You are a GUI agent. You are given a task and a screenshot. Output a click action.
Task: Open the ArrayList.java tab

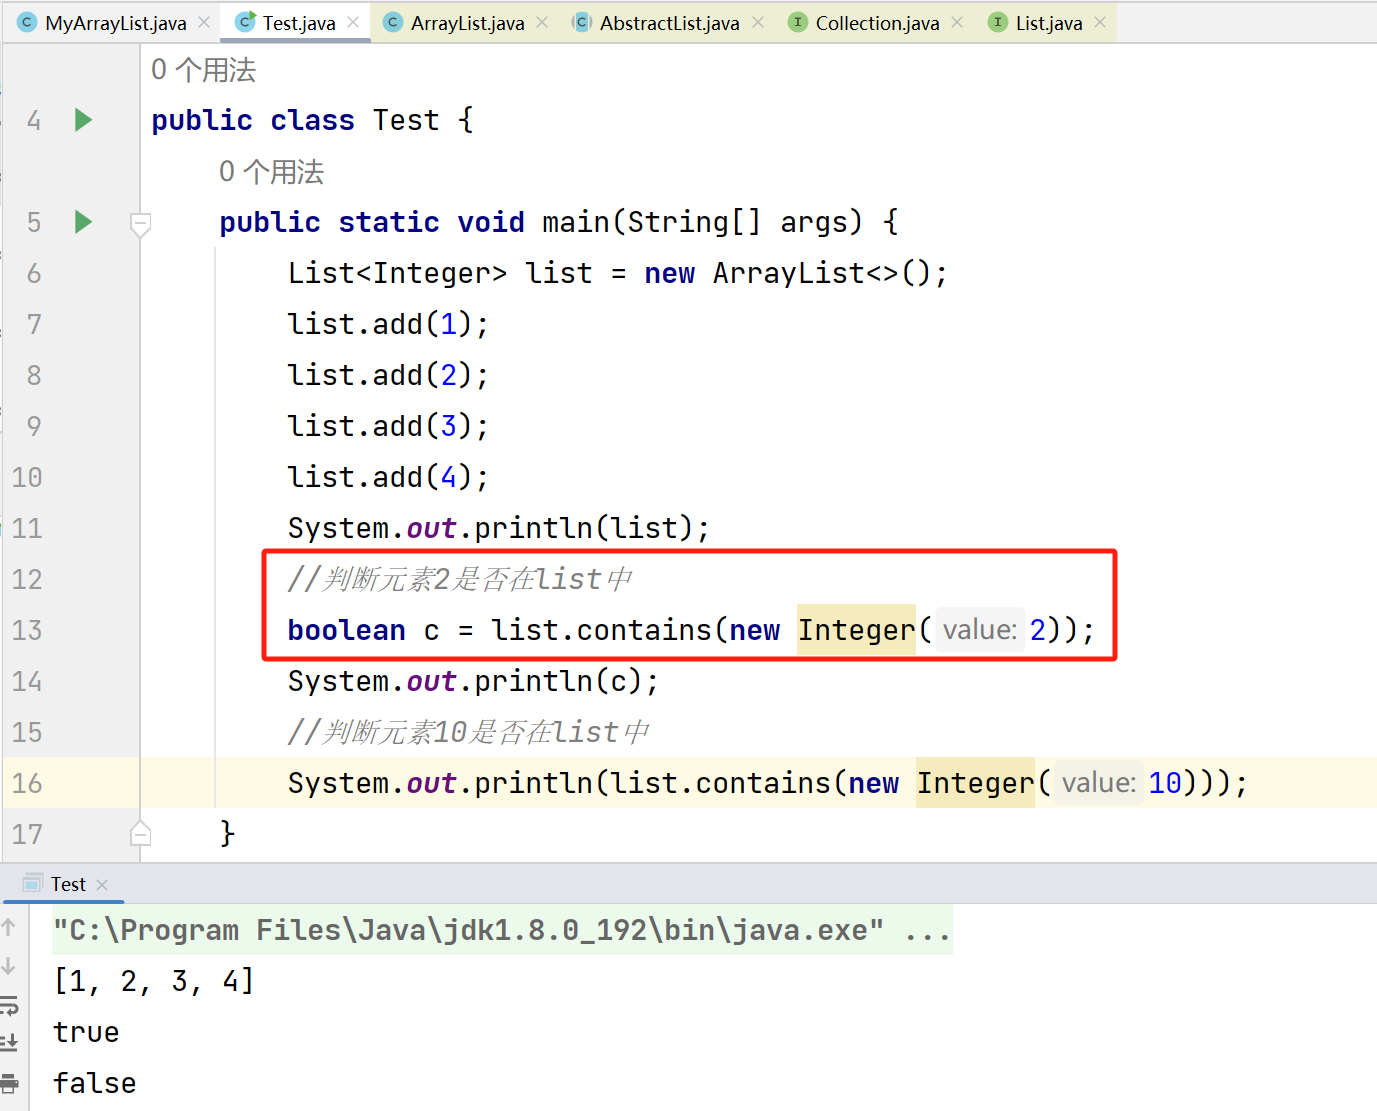[467, 23]
